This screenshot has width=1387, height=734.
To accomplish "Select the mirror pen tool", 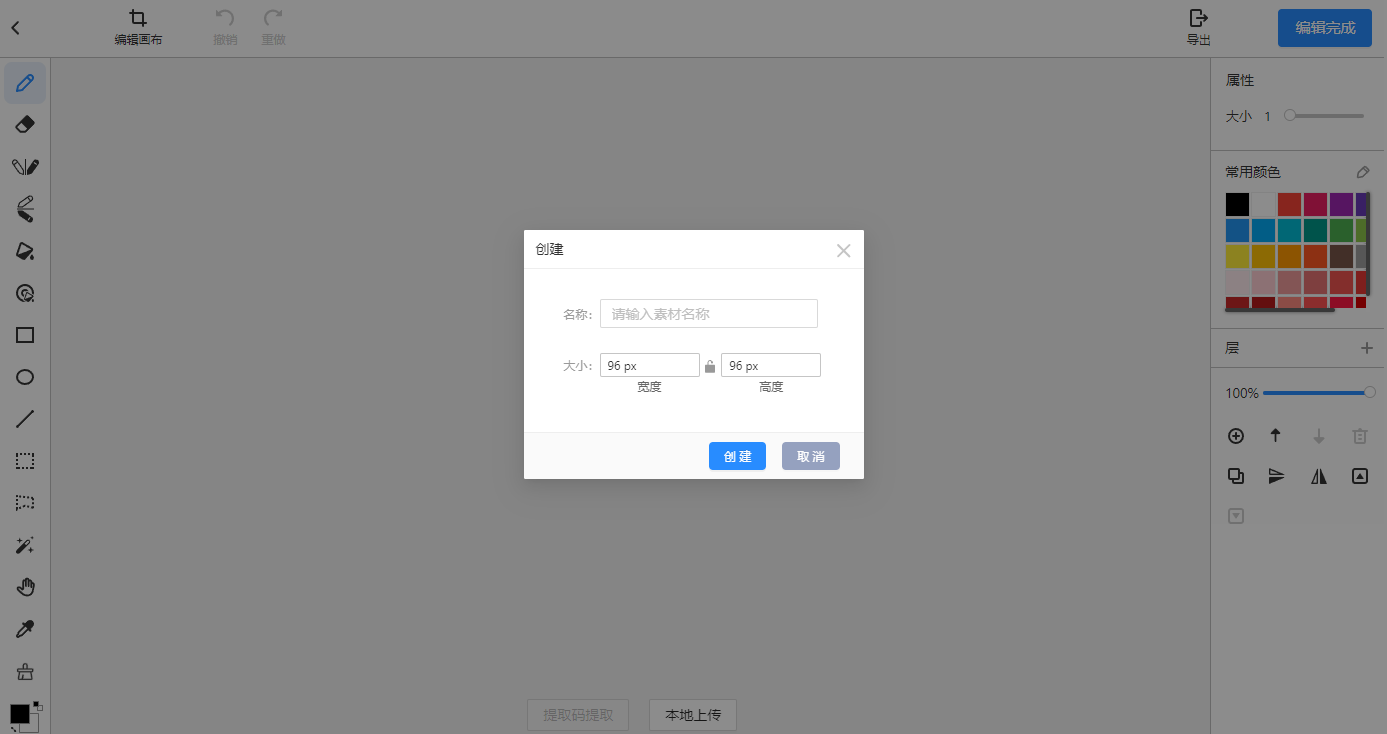I will [25, 166].
